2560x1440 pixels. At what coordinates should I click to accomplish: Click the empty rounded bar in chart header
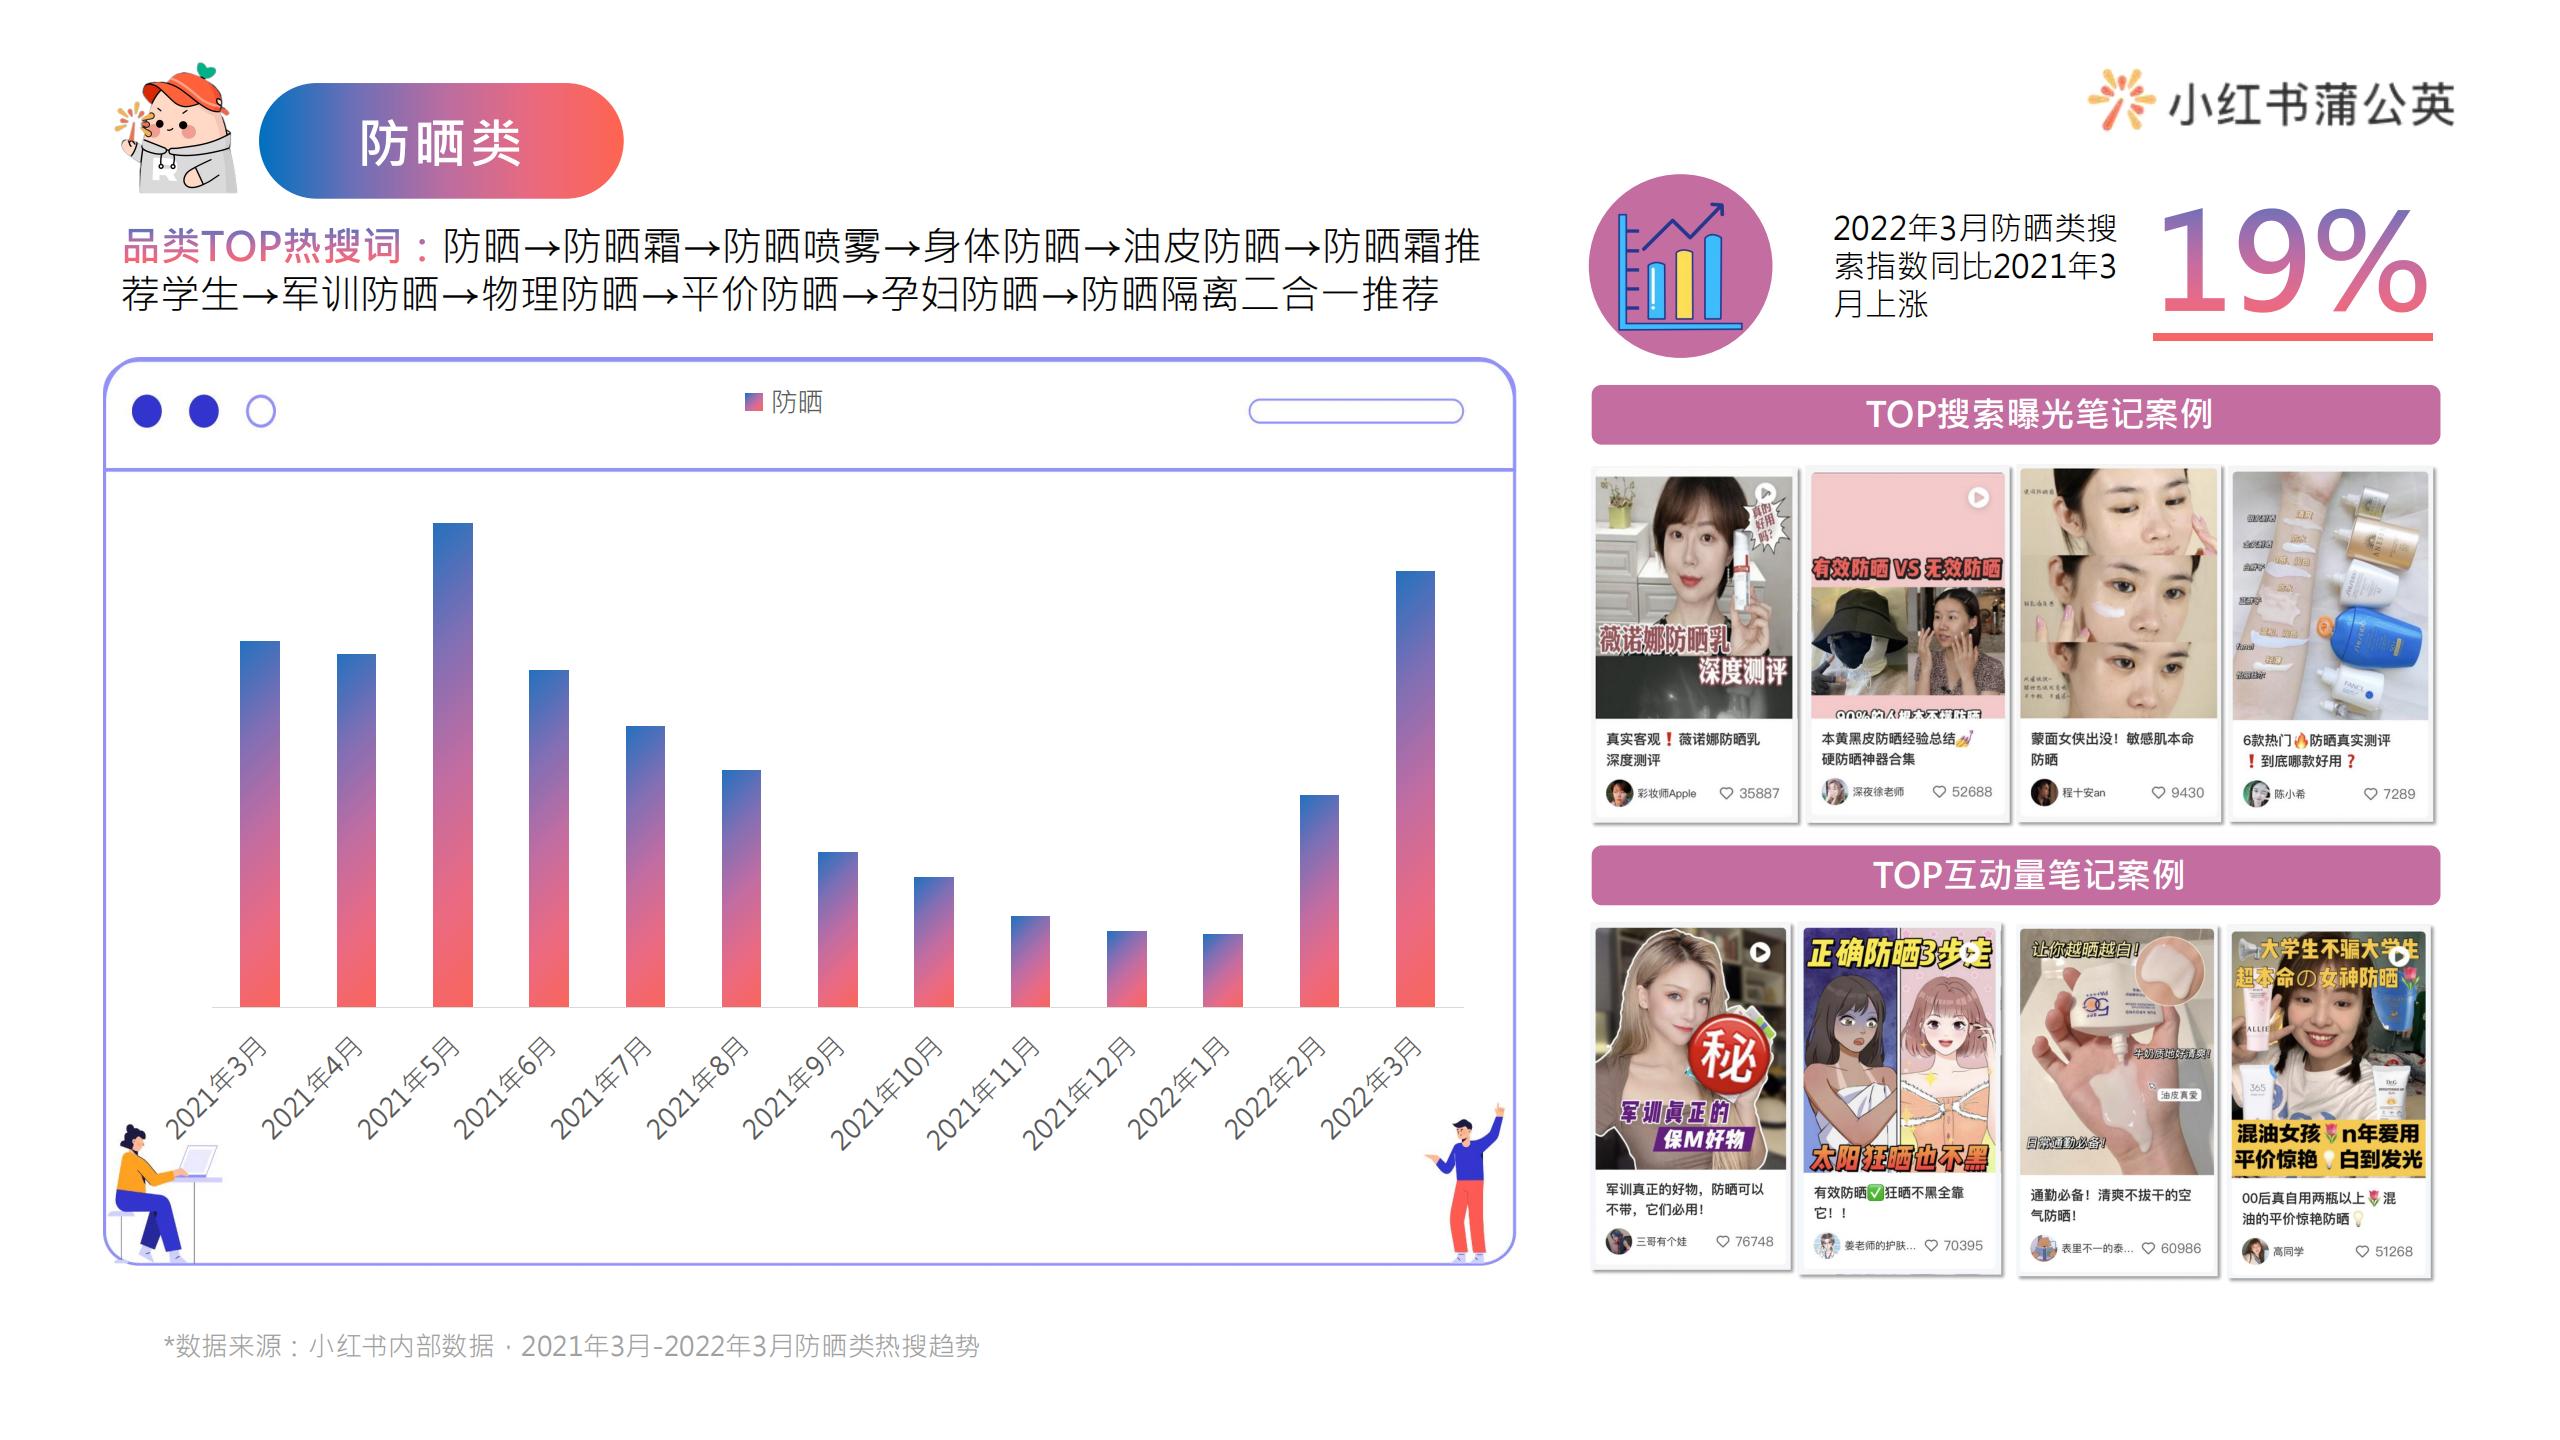point(1355,411)
